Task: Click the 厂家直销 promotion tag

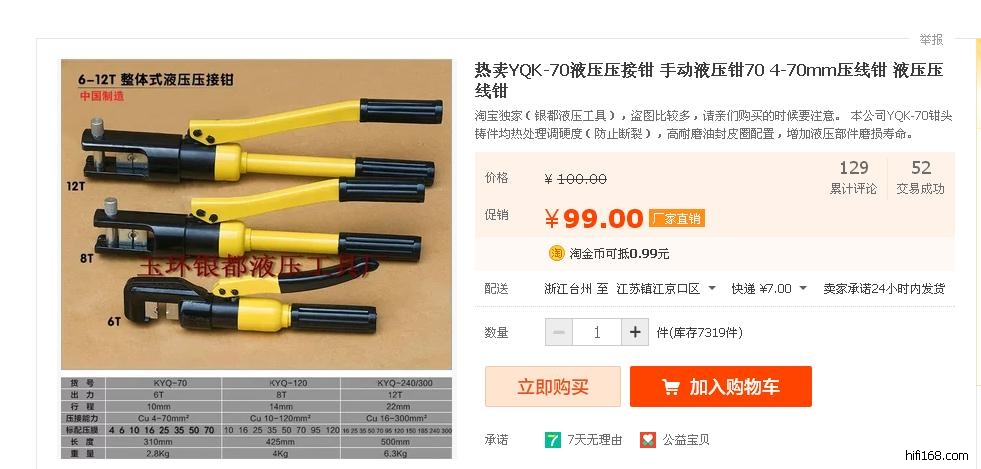Action: (677, 218)
